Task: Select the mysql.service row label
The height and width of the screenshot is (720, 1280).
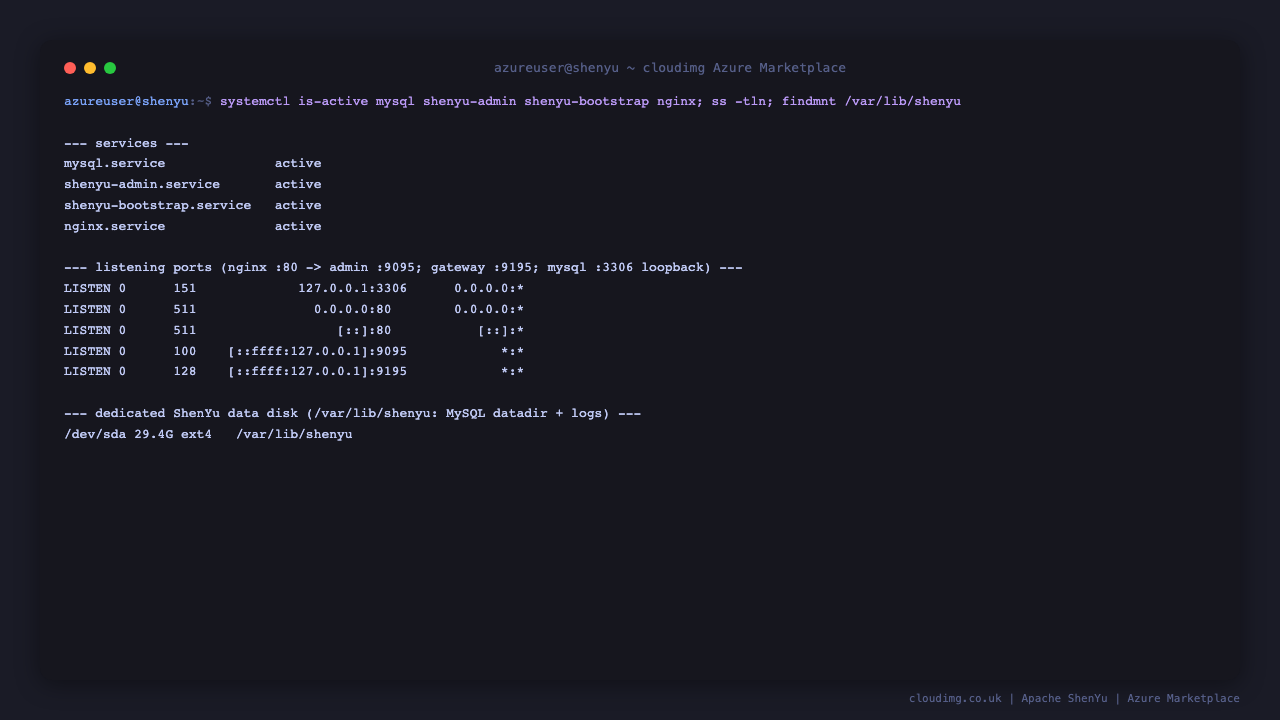Action: click(x=115, y=163)
